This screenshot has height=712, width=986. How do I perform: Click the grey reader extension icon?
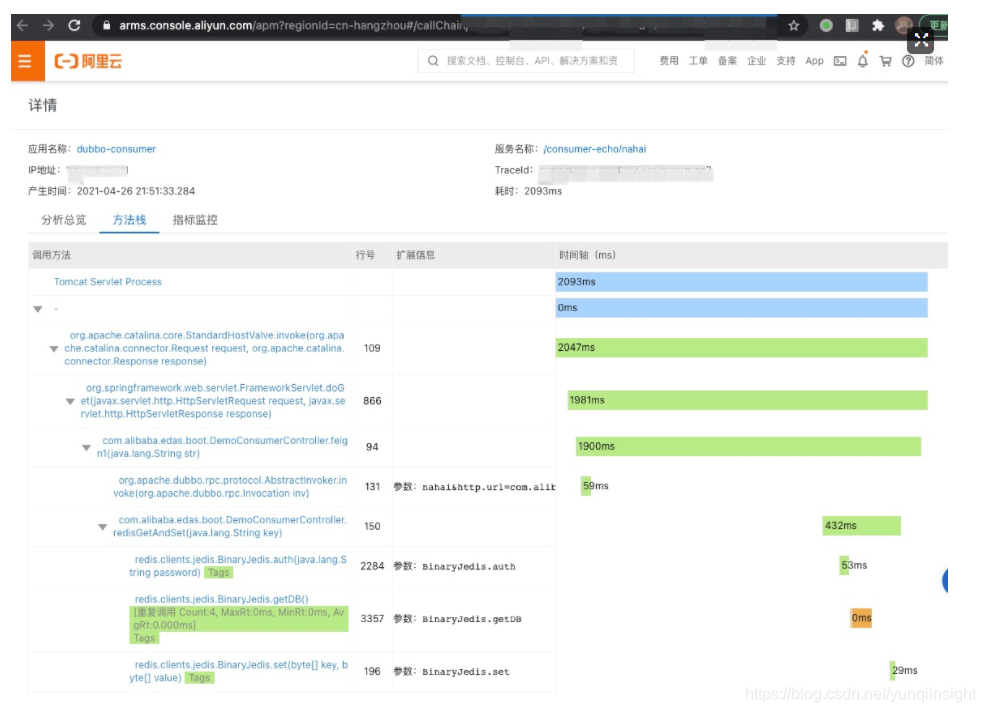point(852,25)
